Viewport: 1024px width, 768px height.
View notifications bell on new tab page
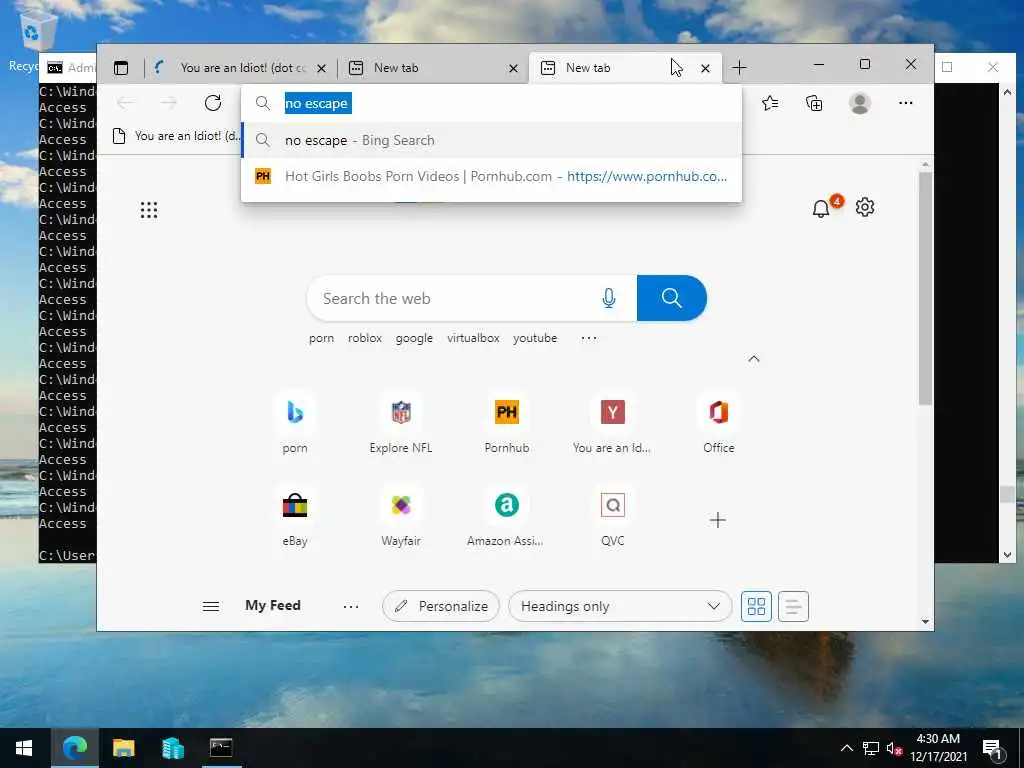(821, 208)
